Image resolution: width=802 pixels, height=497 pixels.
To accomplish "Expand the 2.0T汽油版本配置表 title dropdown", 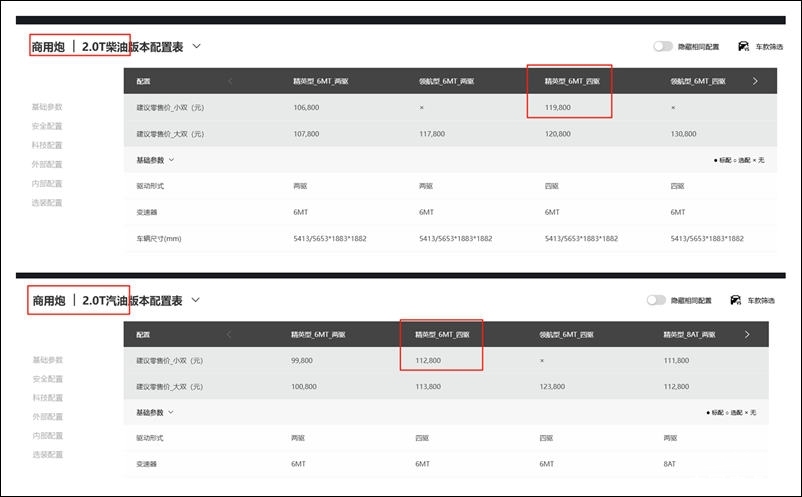I will point(195,300).
